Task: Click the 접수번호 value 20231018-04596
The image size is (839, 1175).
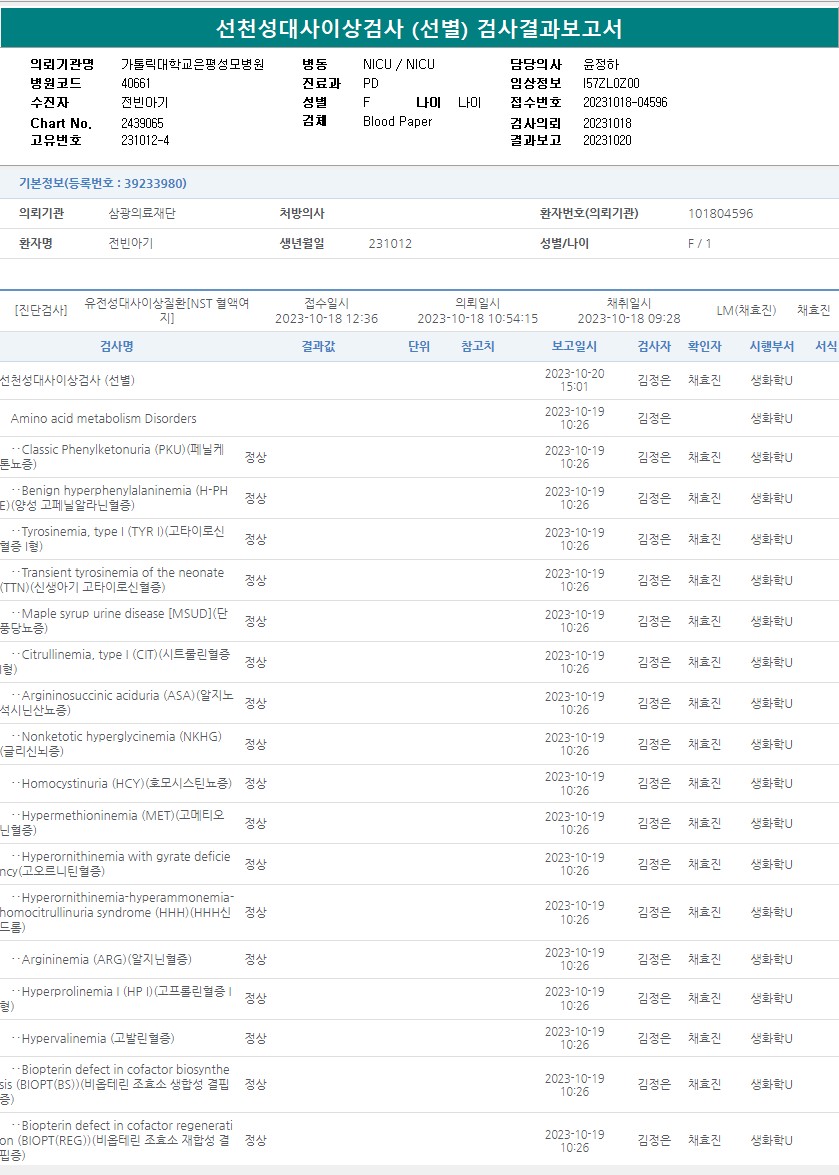Action: [625, 102]
